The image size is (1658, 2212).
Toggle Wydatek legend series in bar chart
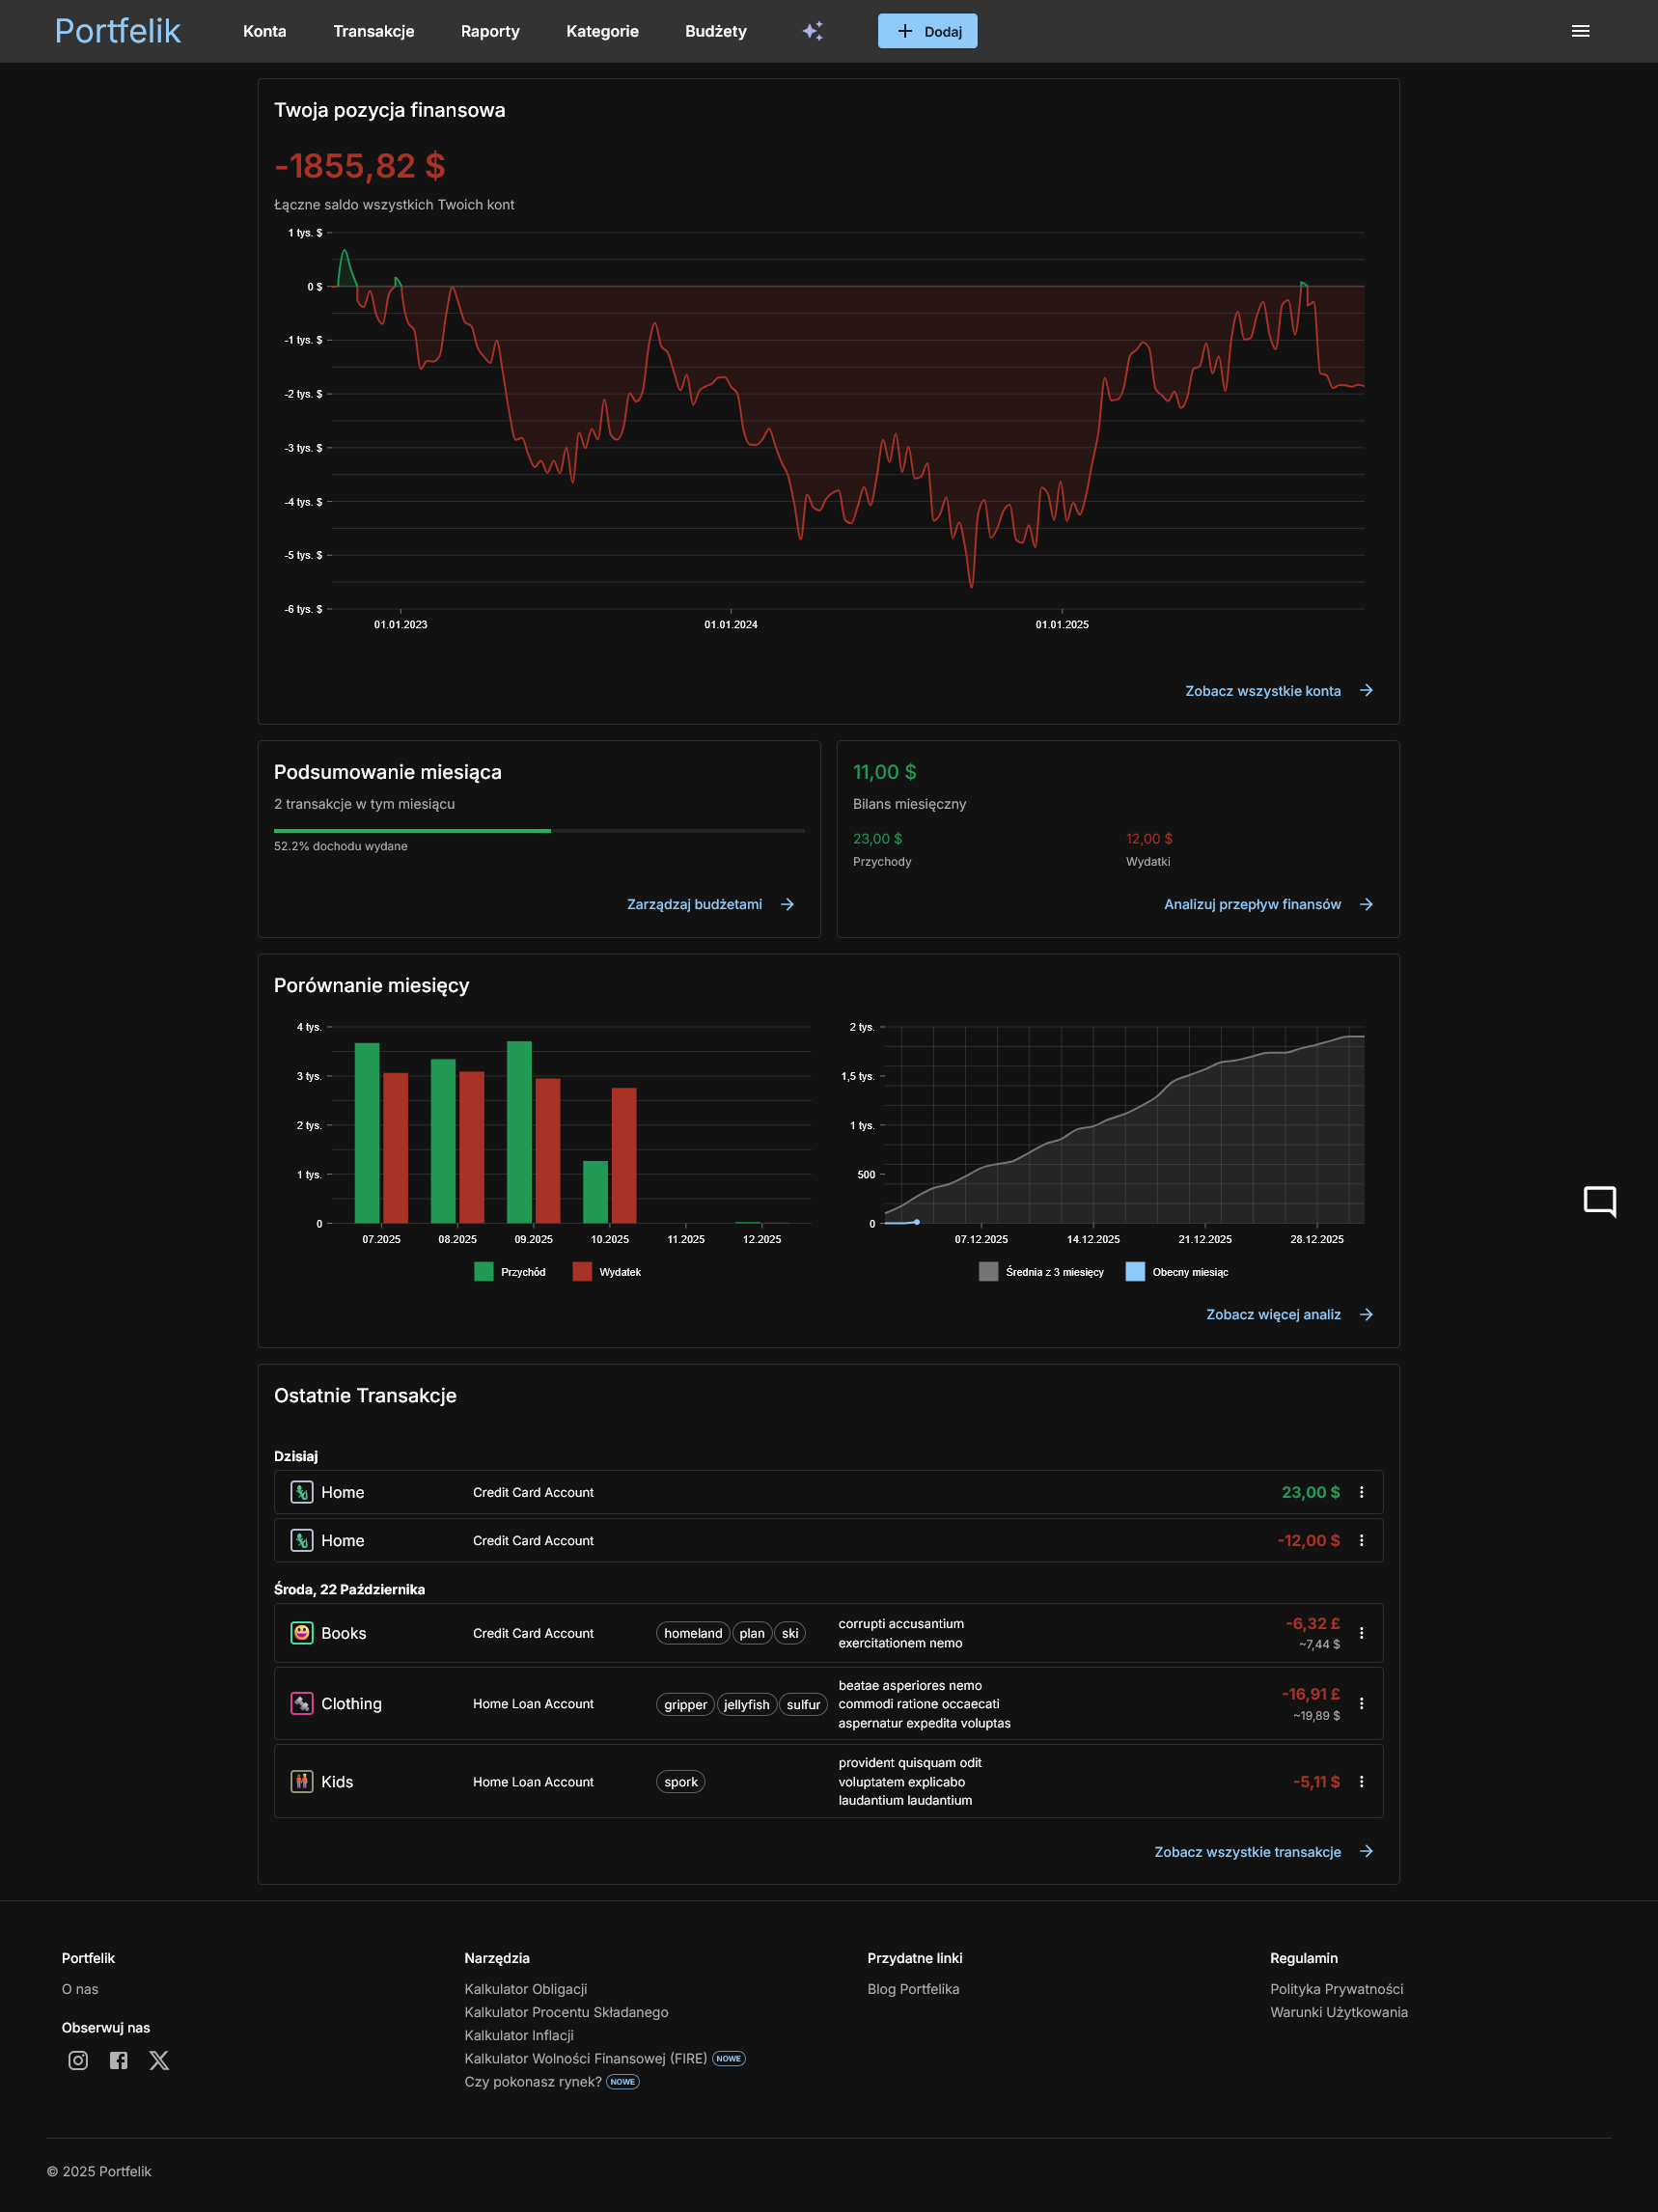[607, 1272]
